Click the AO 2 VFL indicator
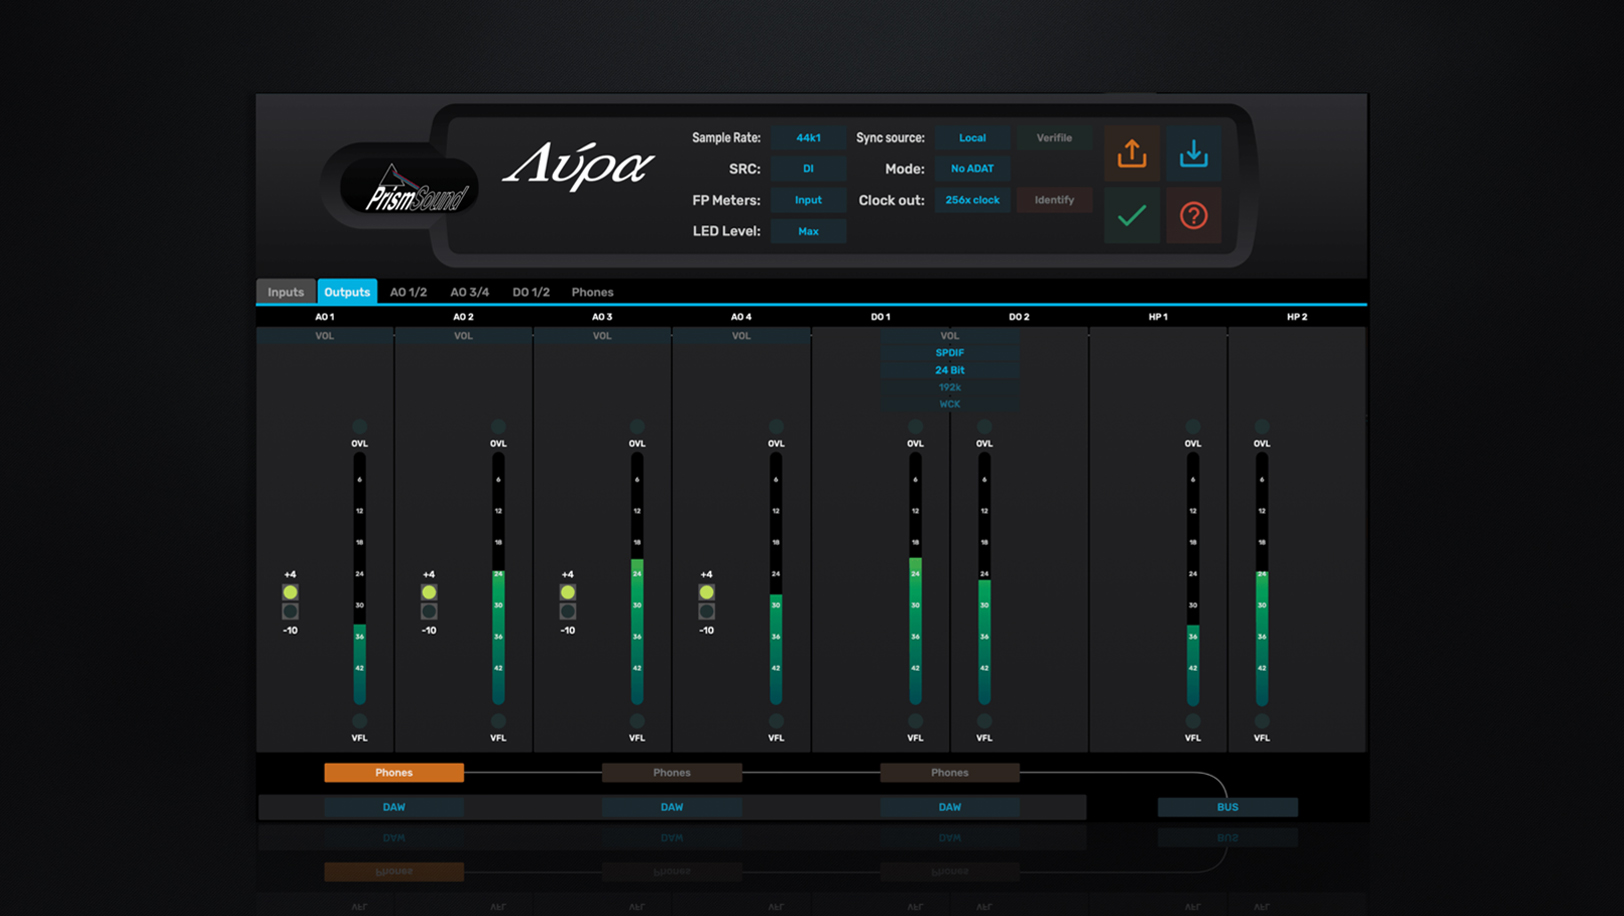 pyautogui.click(x=498, y=721)
